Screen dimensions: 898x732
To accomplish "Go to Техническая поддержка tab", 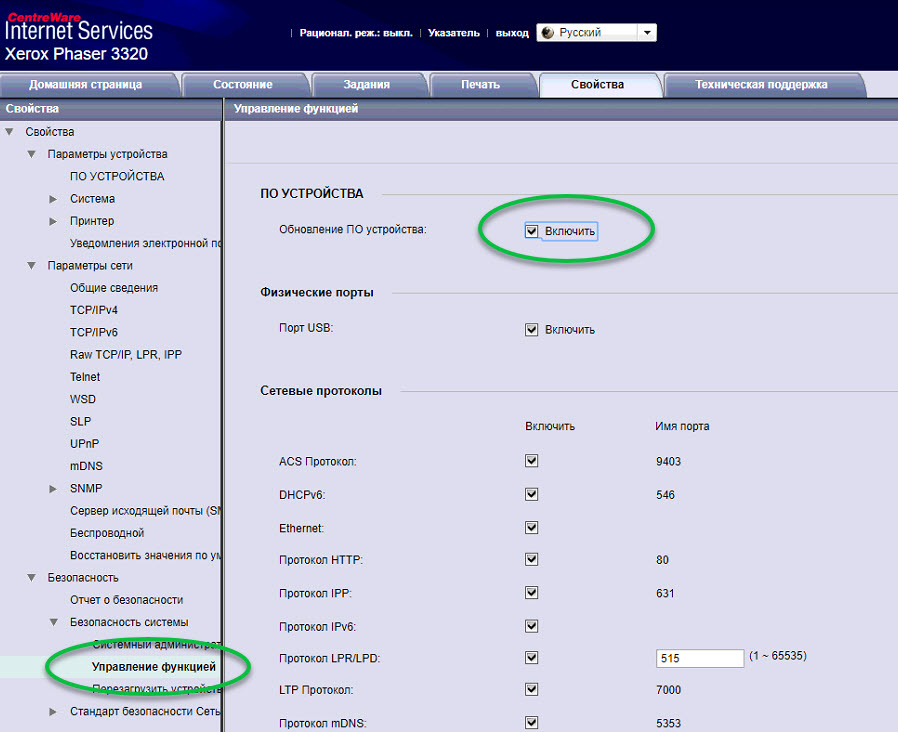I will (x=761, y=85).
